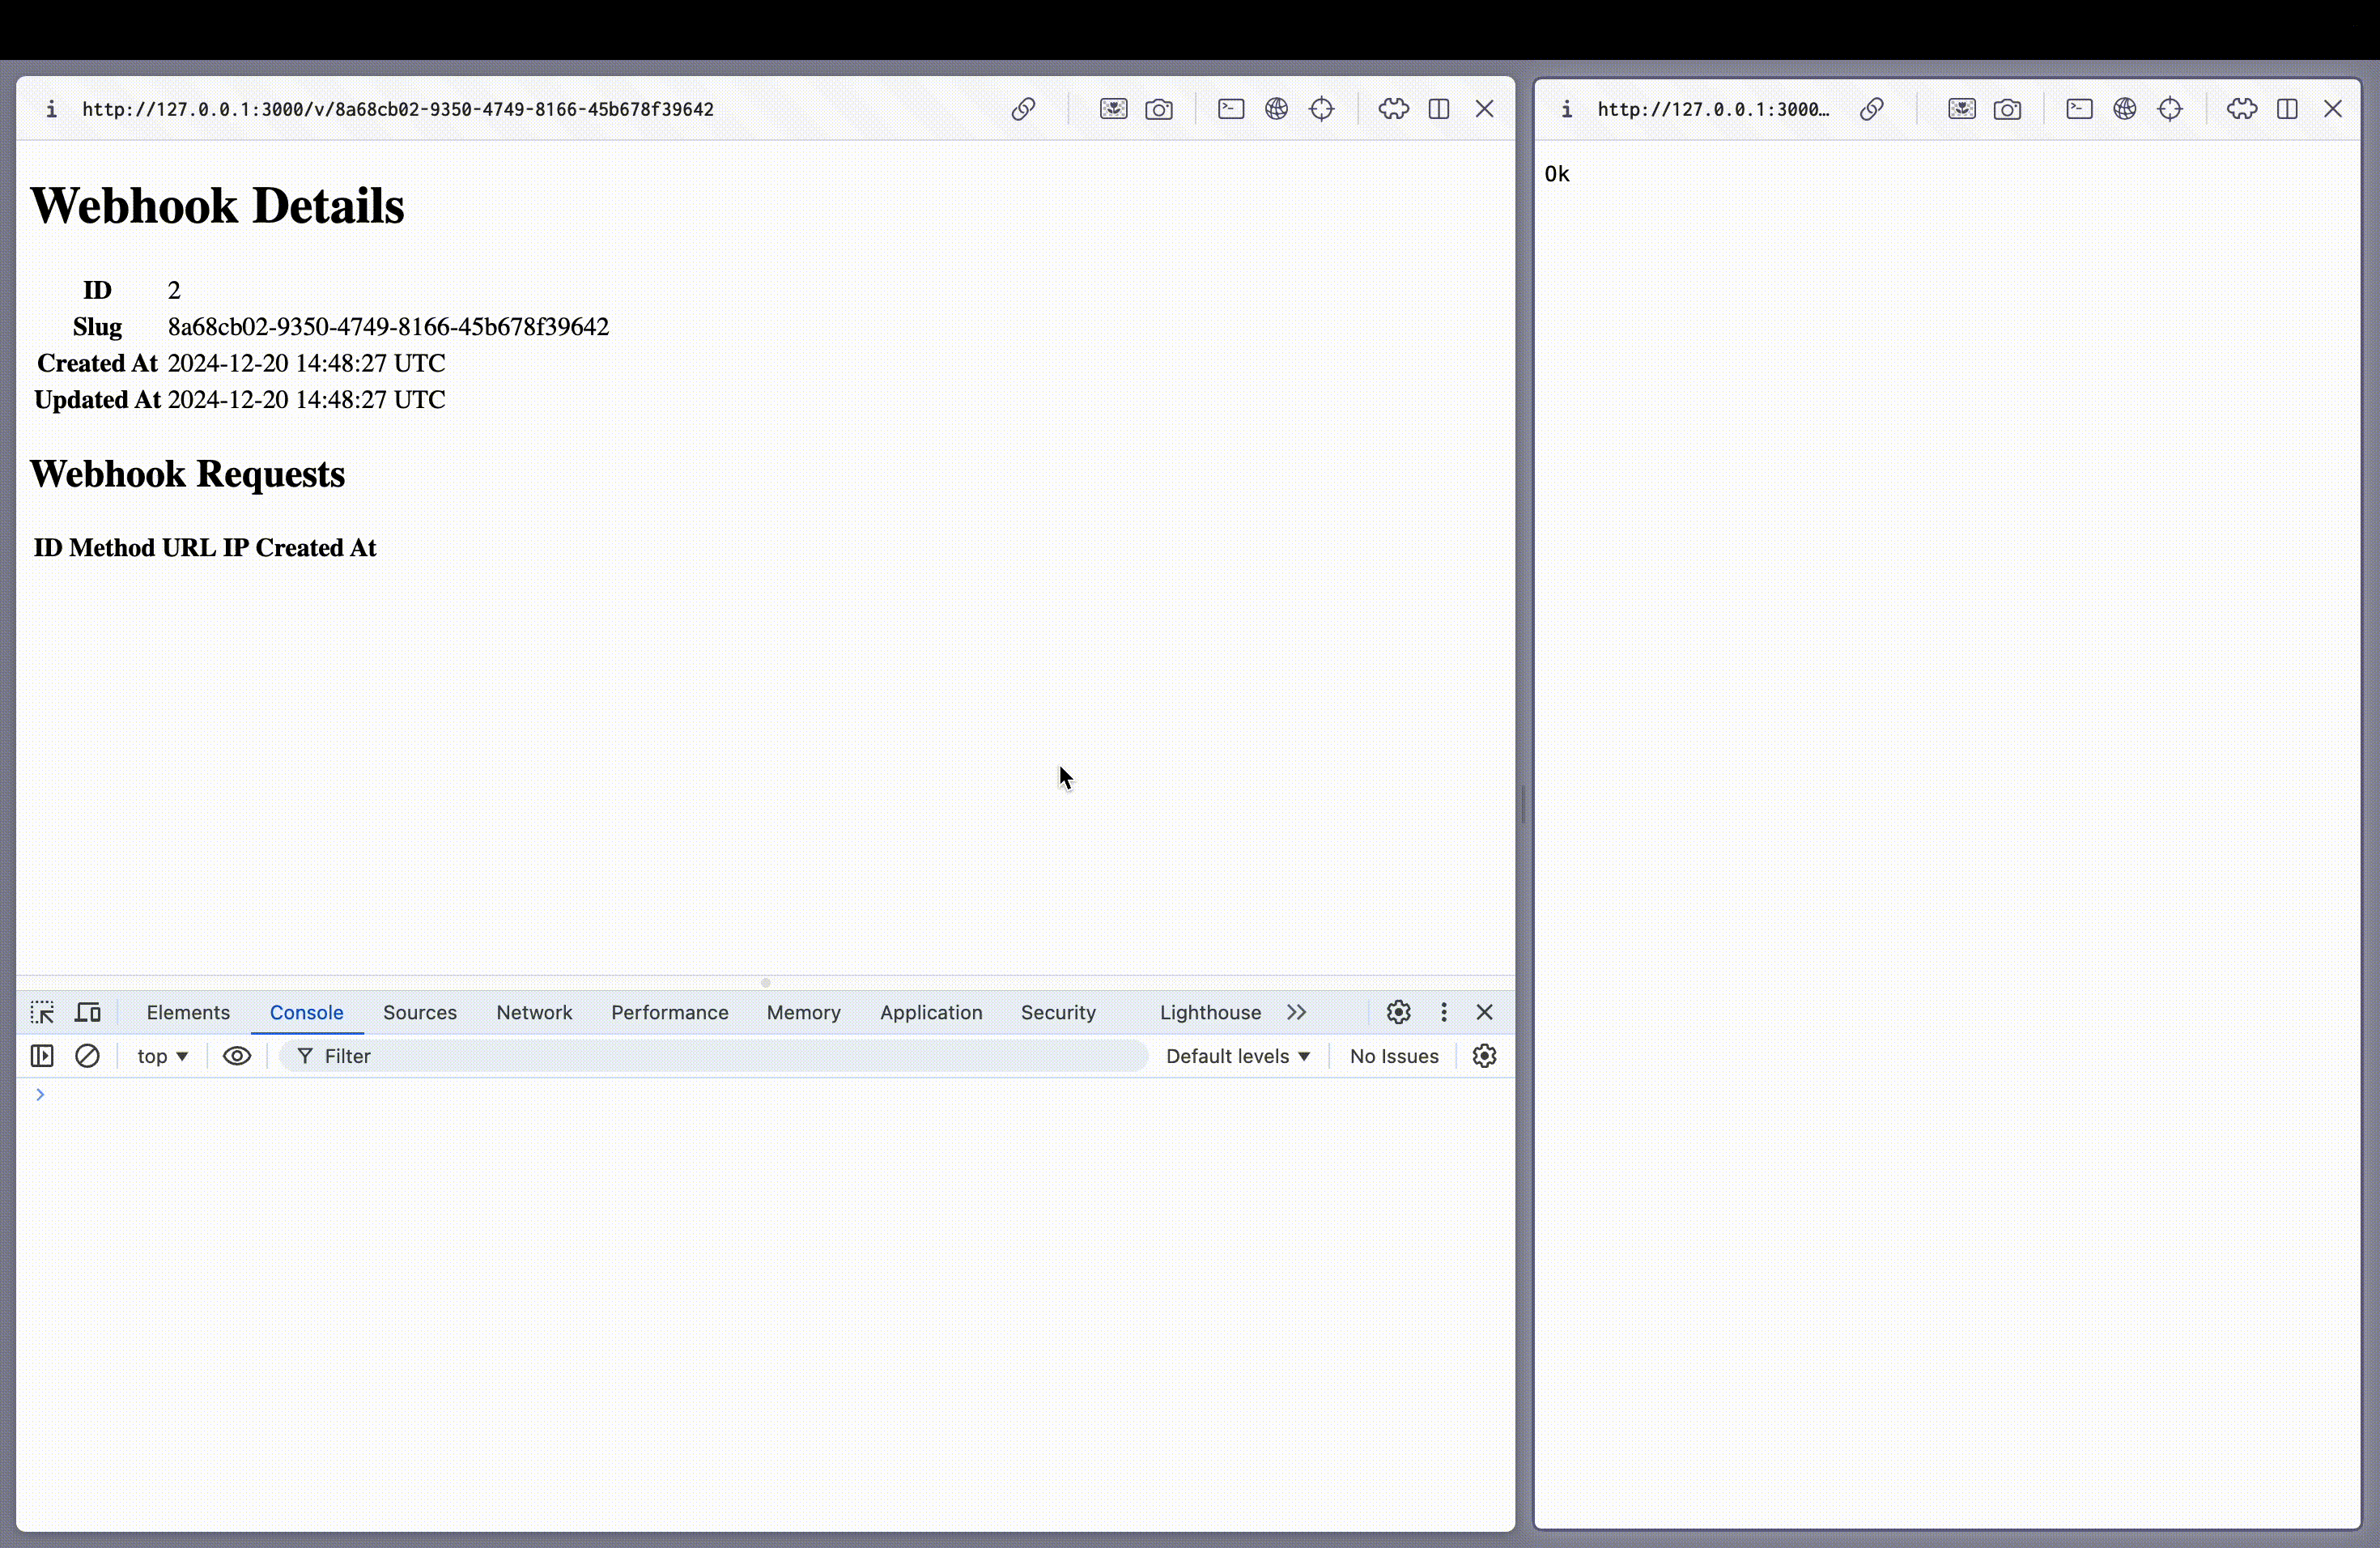Open the Sources tab
This screenshot has width=2380, height=1548.
point(420,1012)
